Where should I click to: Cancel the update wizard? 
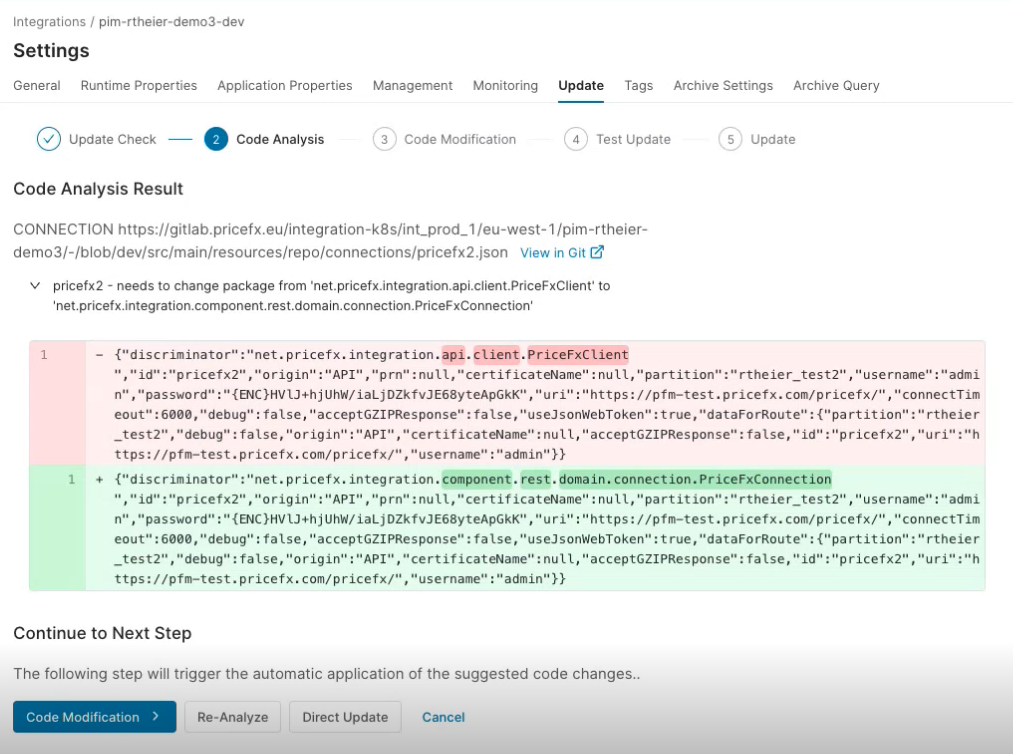(443, 717)
